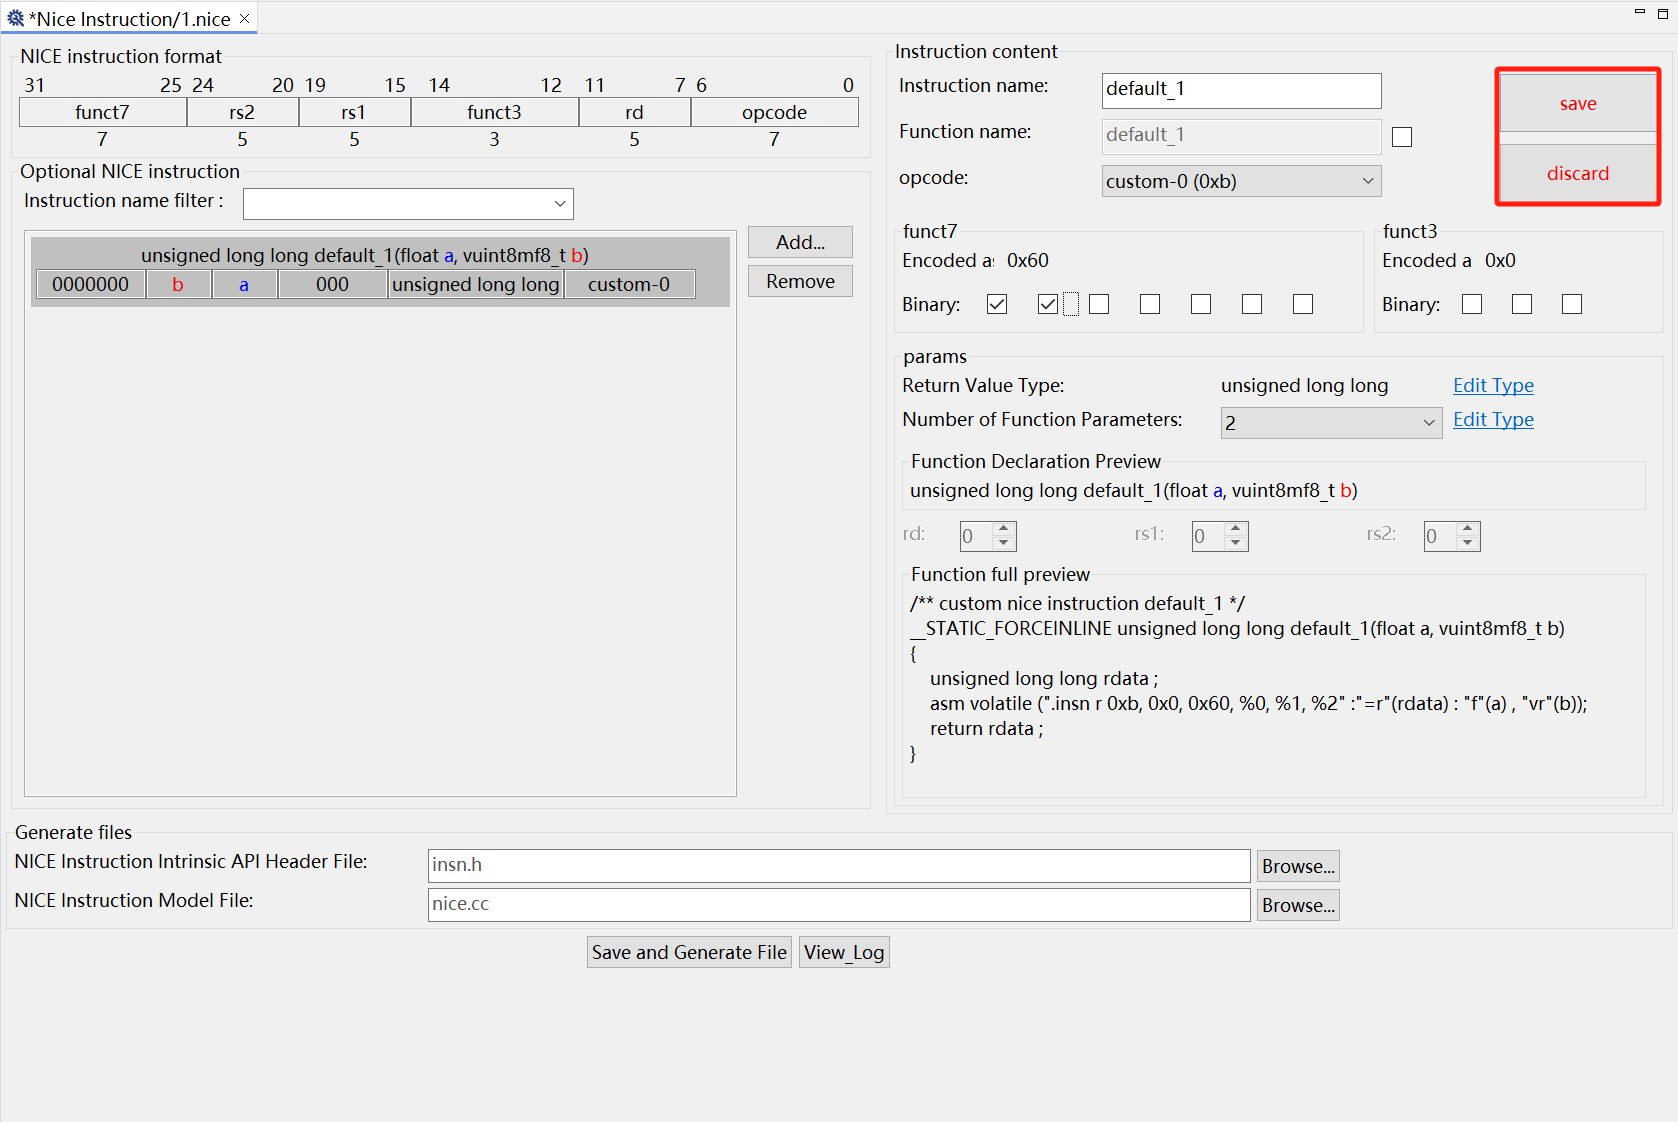The width and height of the screenshot is (1678, 1122).
Task: Check the last funct3 binary bit checkbox
Action: [x=1572, y=304]
